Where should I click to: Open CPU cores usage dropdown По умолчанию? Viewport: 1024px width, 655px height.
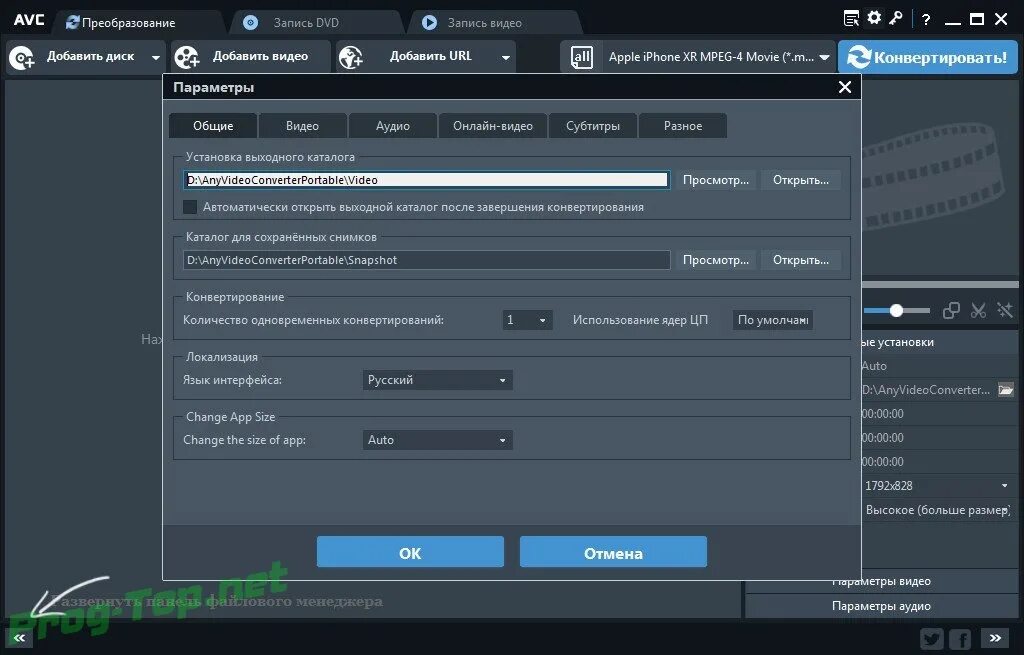[x=773, y=320]
